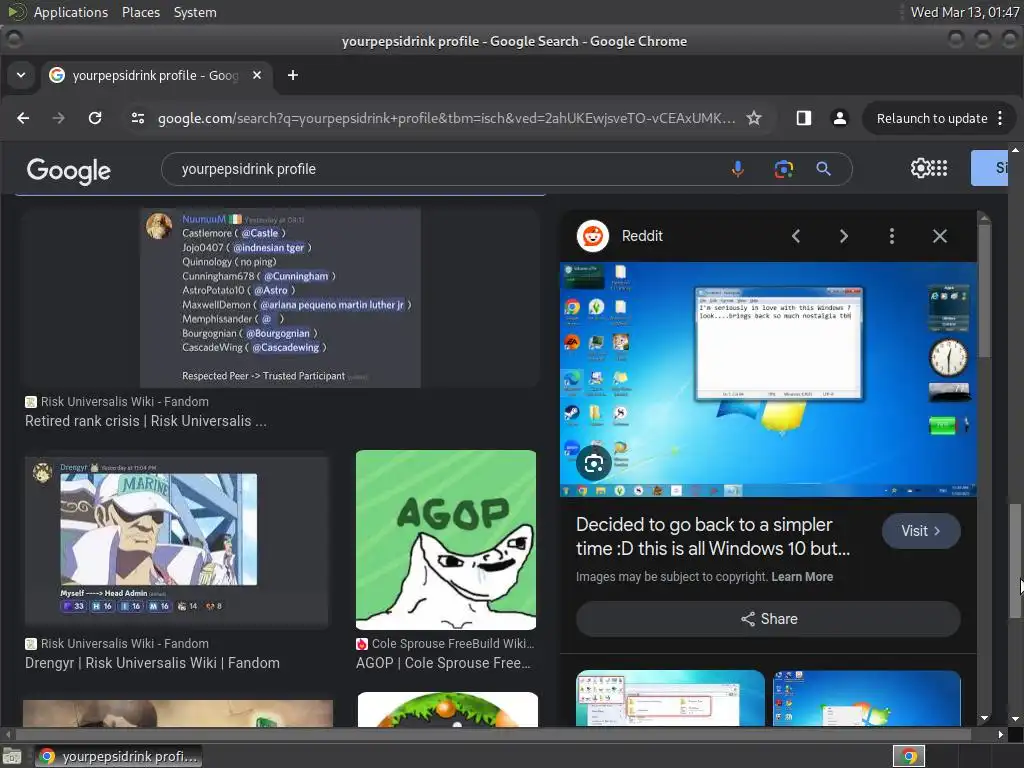Screen dimensions: 1024x768
Task: Switch to Chrome window in taskbar
Action: (x=118, y=756)
